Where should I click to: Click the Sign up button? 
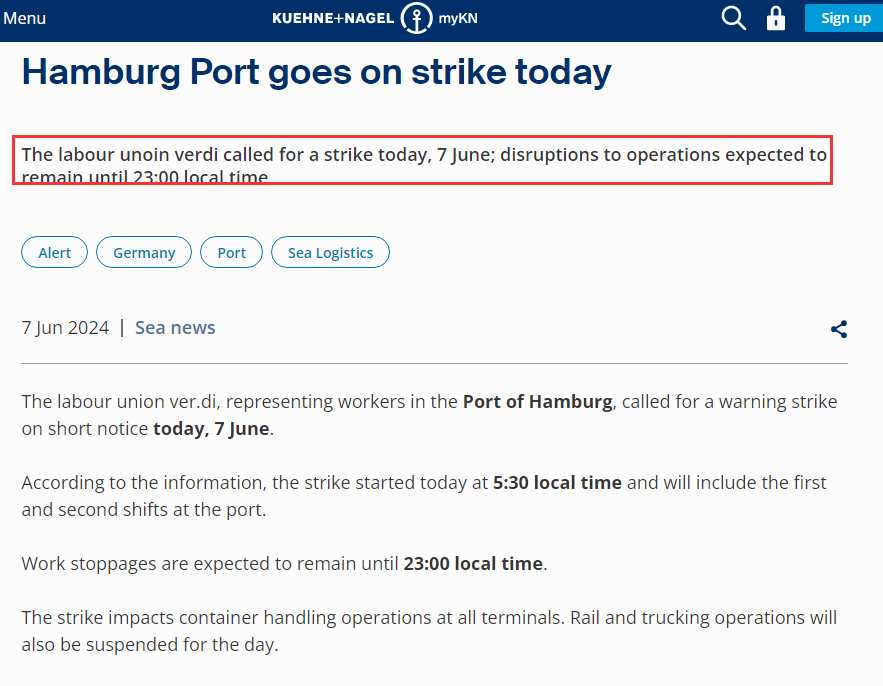[844, 18]
